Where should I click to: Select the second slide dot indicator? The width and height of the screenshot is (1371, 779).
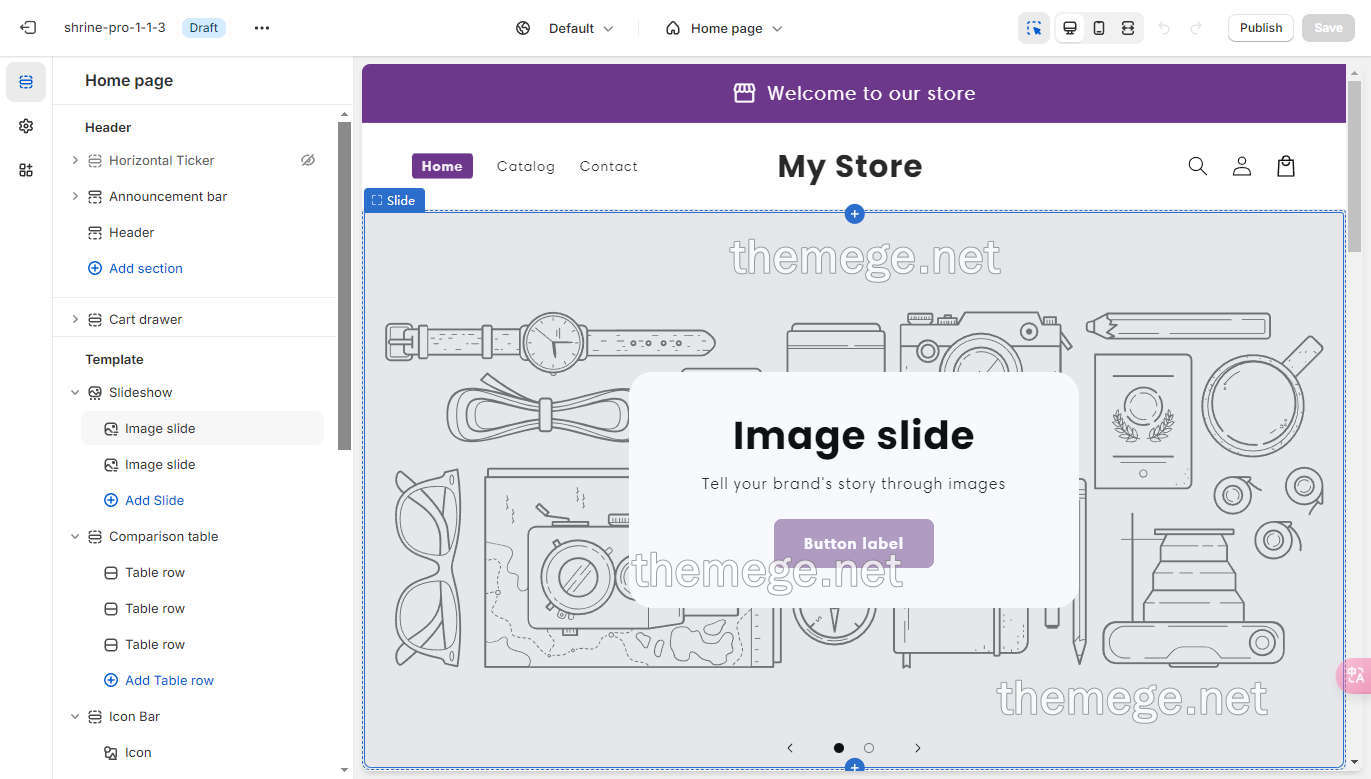coord(869,748)
